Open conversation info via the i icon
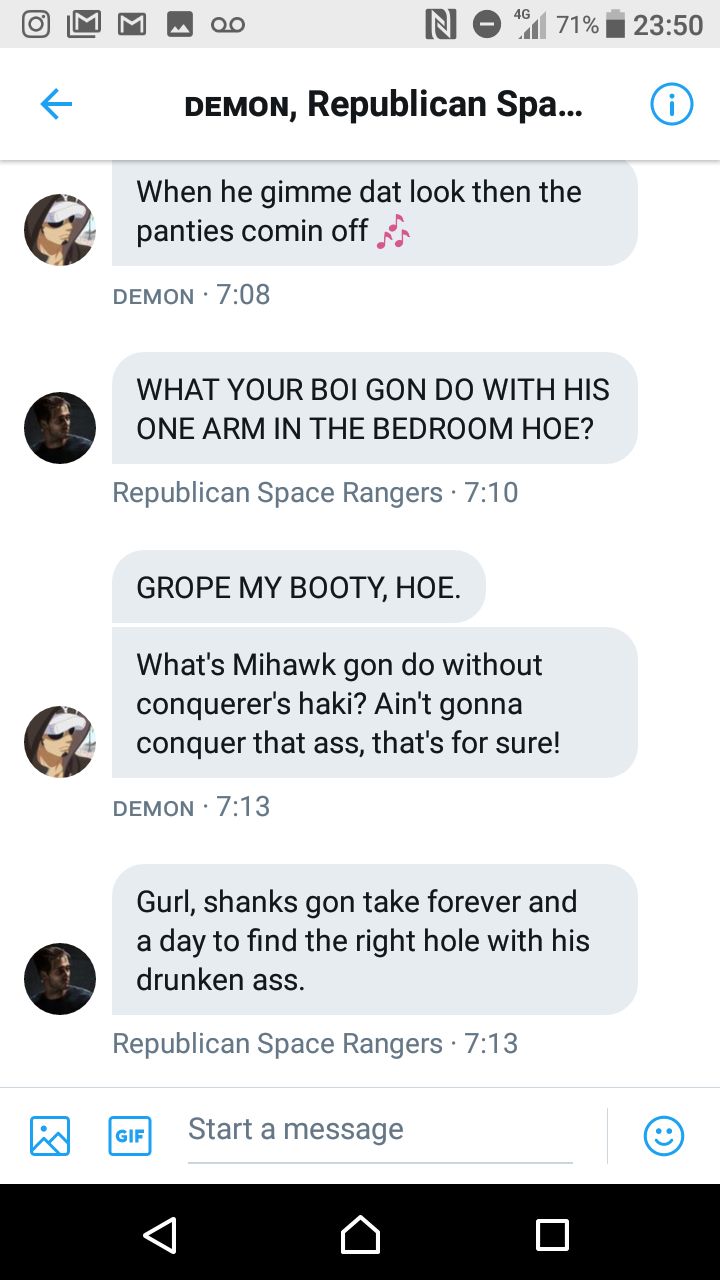Image resolution: width=720 pixels, height=1280 pixels. tap(671, 104)
